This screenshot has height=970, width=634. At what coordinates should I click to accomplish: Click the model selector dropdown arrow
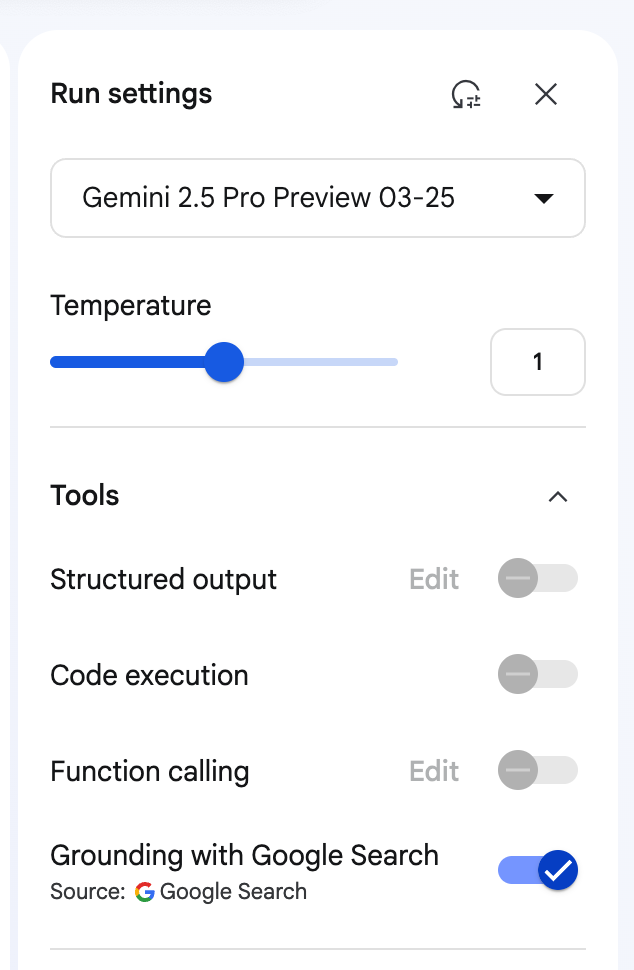click(544, 199)
